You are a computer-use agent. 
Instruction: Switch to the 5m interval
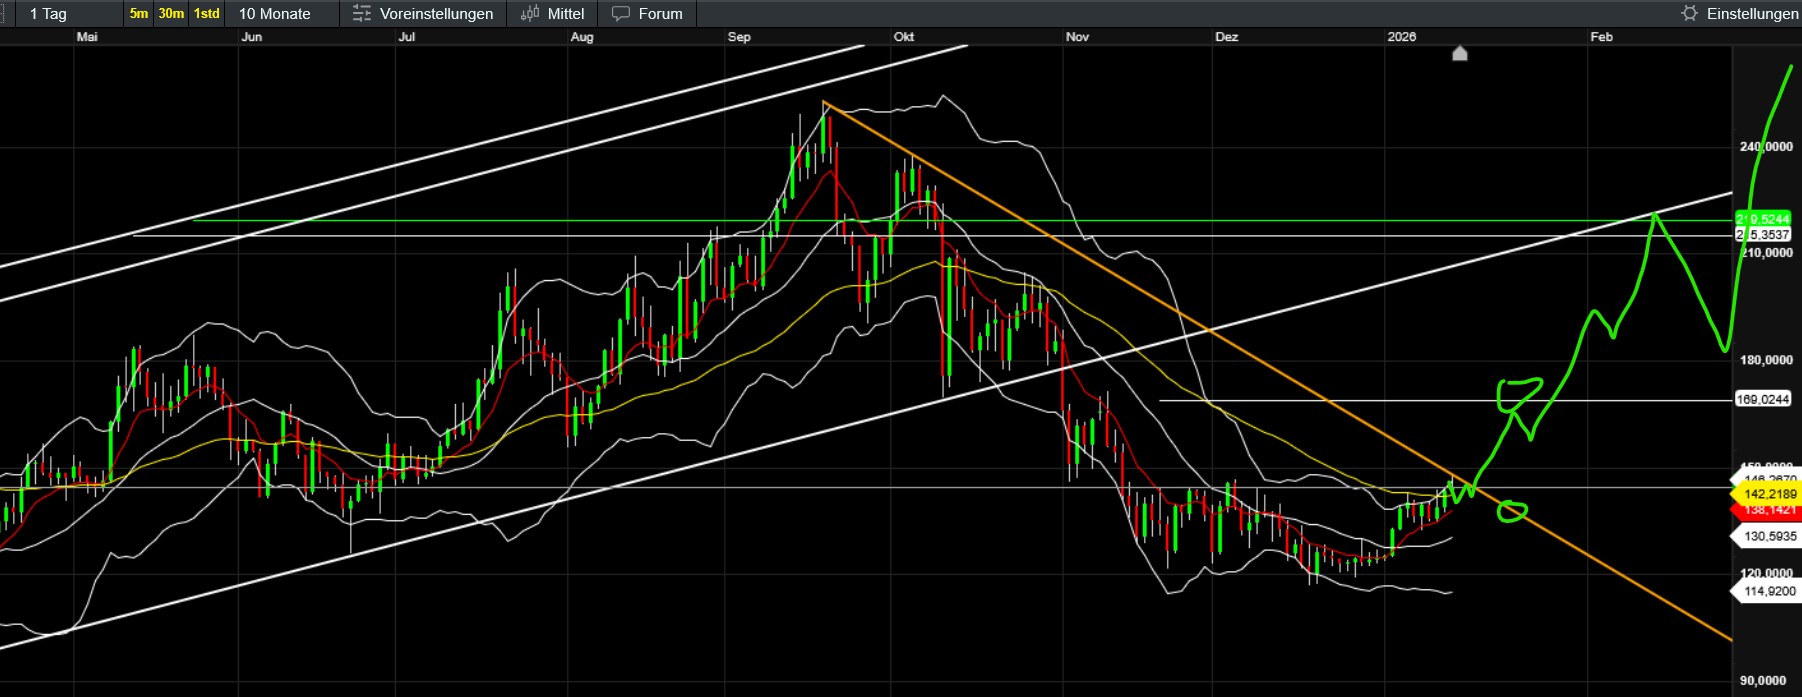point(138,14)
